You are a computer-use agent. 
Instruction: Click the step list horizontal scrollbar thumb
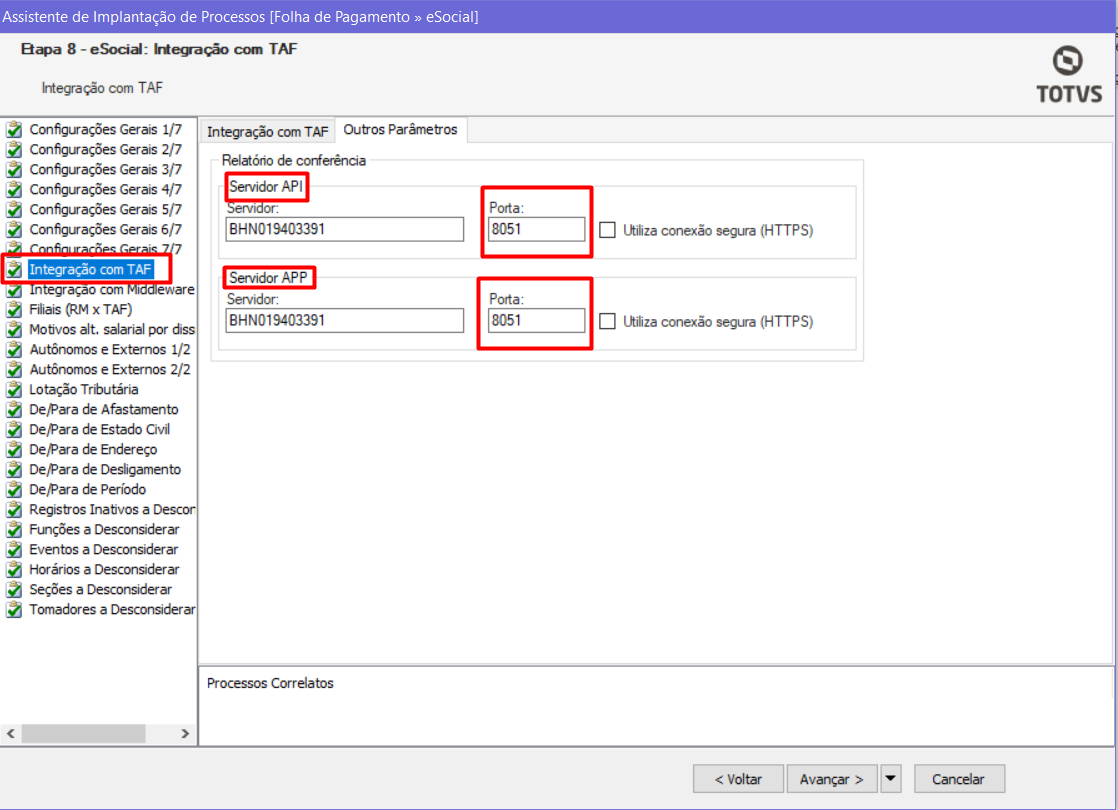[x=83, y=733]
